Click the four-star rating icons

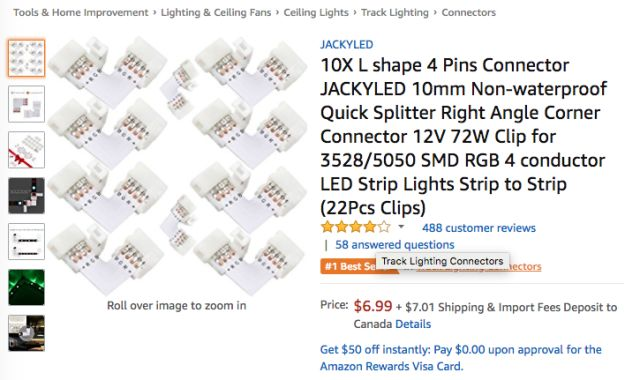coord(356,227)
